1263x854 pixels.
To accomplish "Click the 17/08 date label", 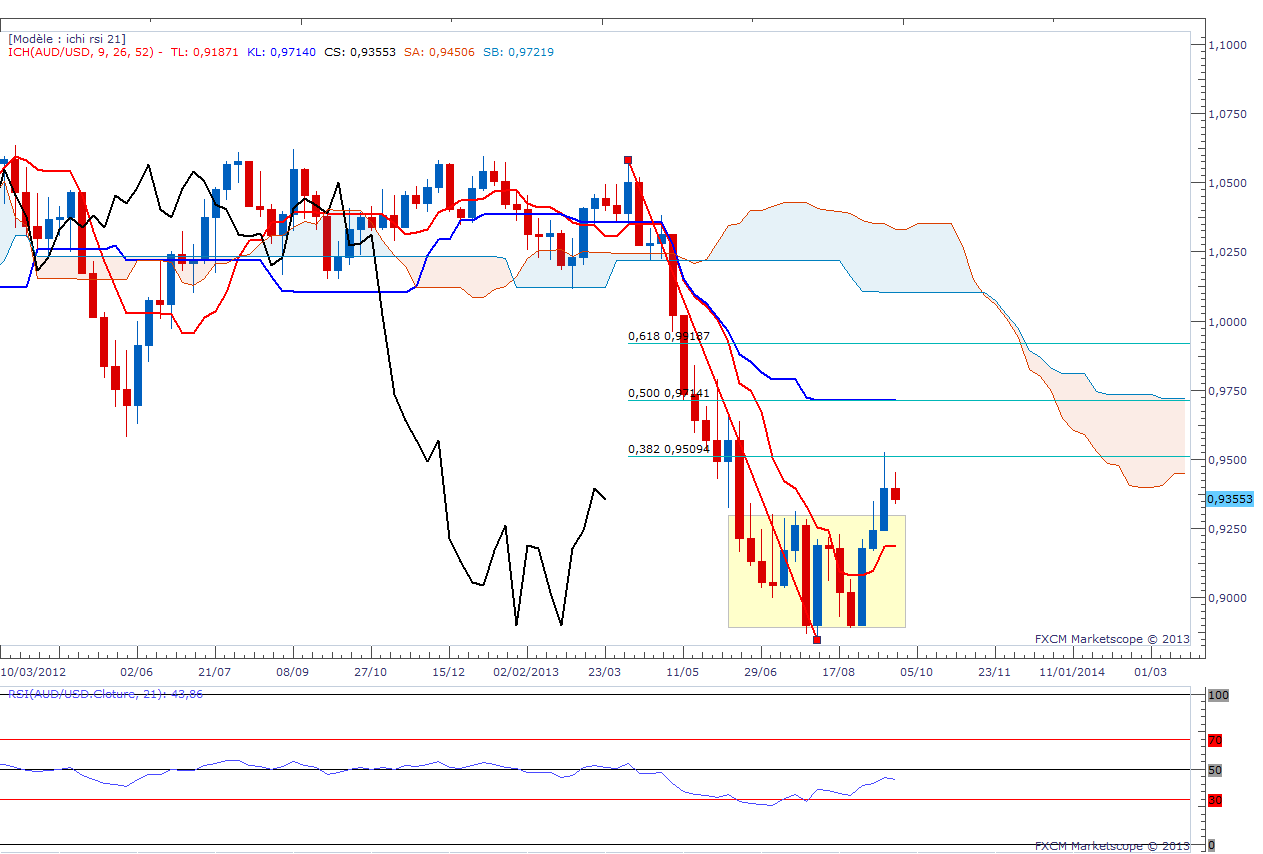I will pyautogui.click(x=839, y=672).
